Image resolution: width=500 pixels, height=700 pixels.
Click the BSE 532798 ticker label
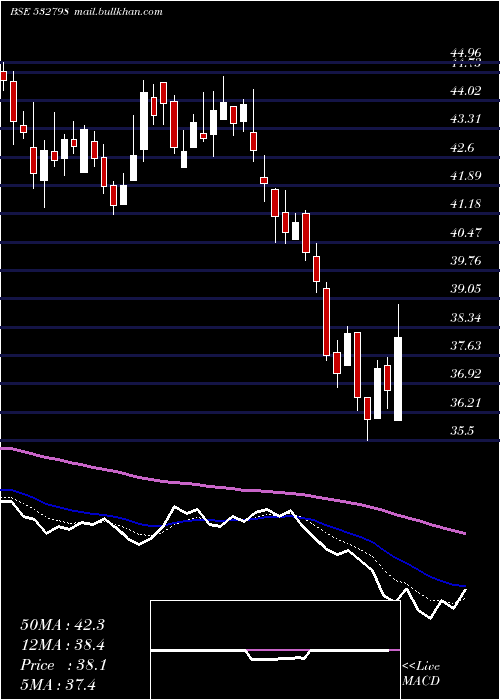pos(39,12)
